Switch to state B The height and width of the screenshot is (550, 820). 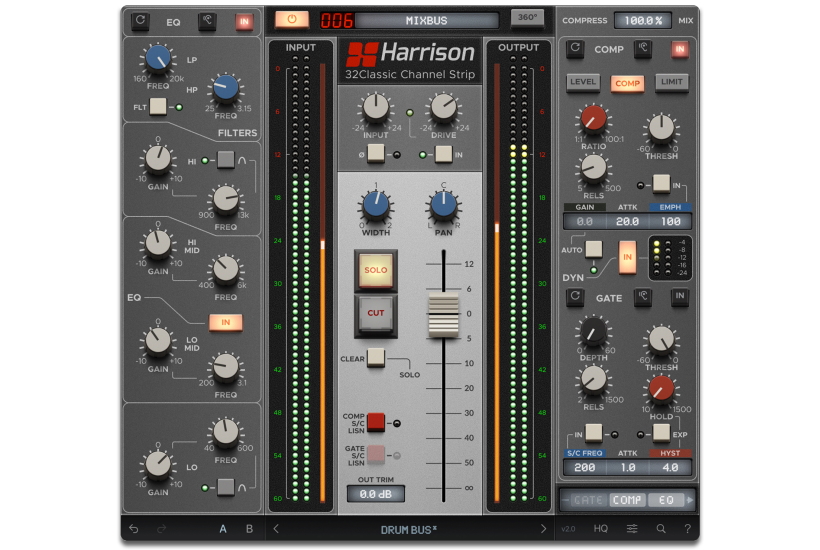point(249,529)
